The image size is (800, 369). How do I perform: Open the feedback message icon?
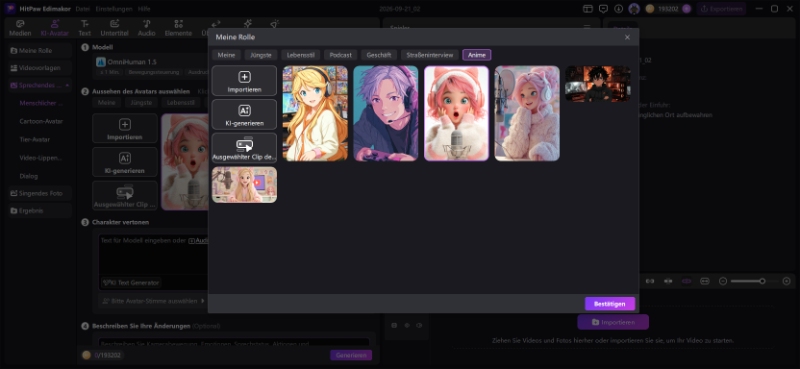pyautogui.click(x=603, y=9)
